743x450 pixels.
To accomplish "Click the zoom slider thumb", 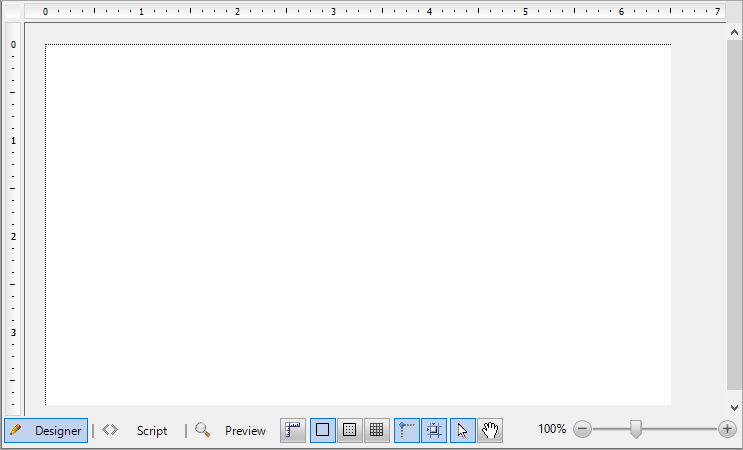I will pyautogui.click(x=636, y=429).
